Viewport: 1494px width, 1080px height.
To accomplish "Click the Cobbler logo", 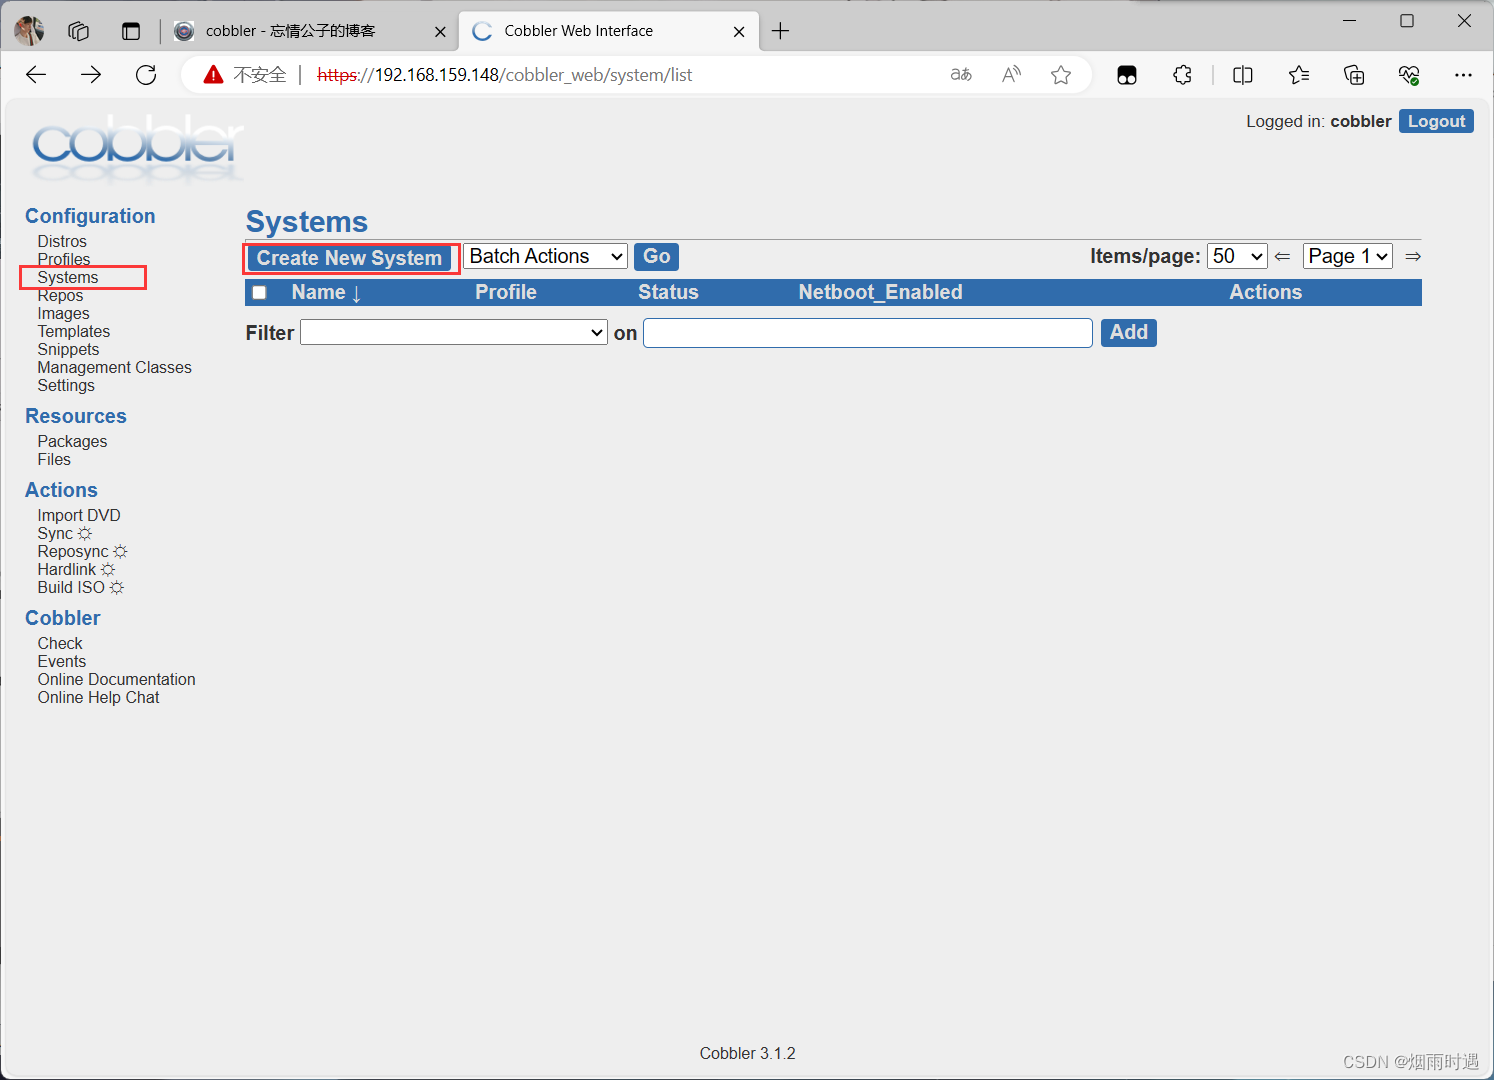I will pos(137,148).
